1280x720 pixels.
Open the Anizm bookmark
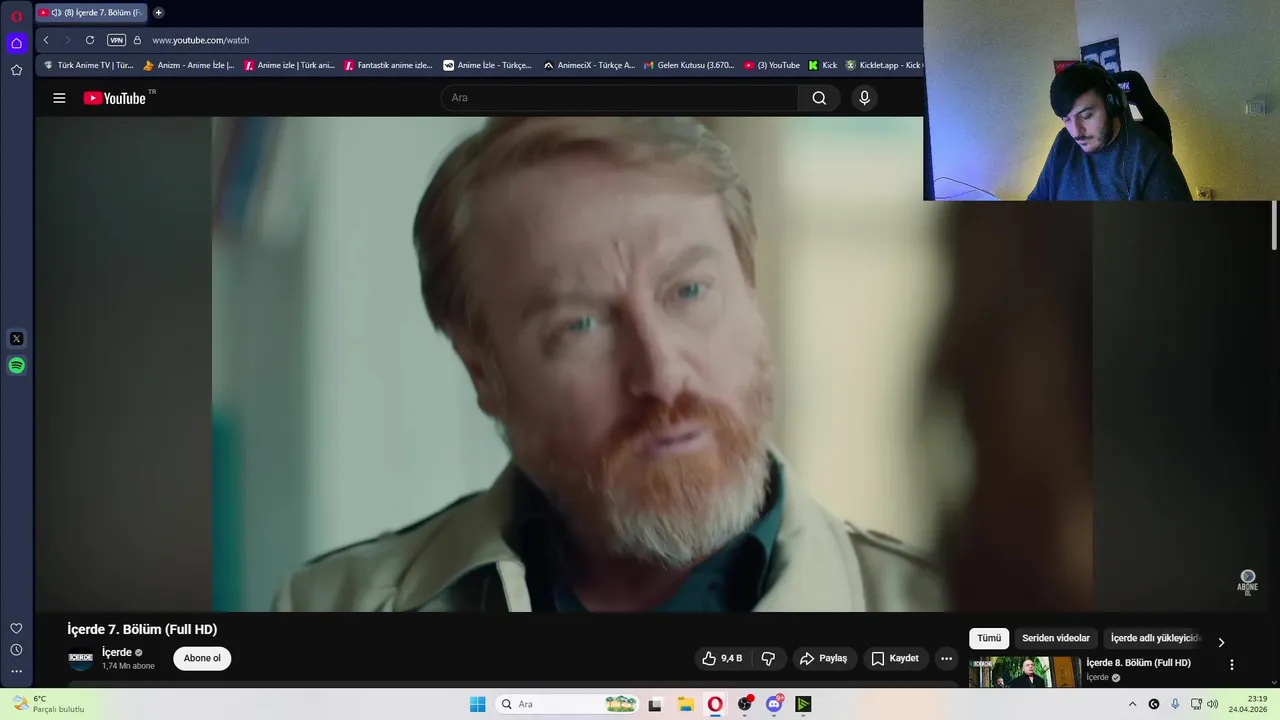[x=189, y=65]
